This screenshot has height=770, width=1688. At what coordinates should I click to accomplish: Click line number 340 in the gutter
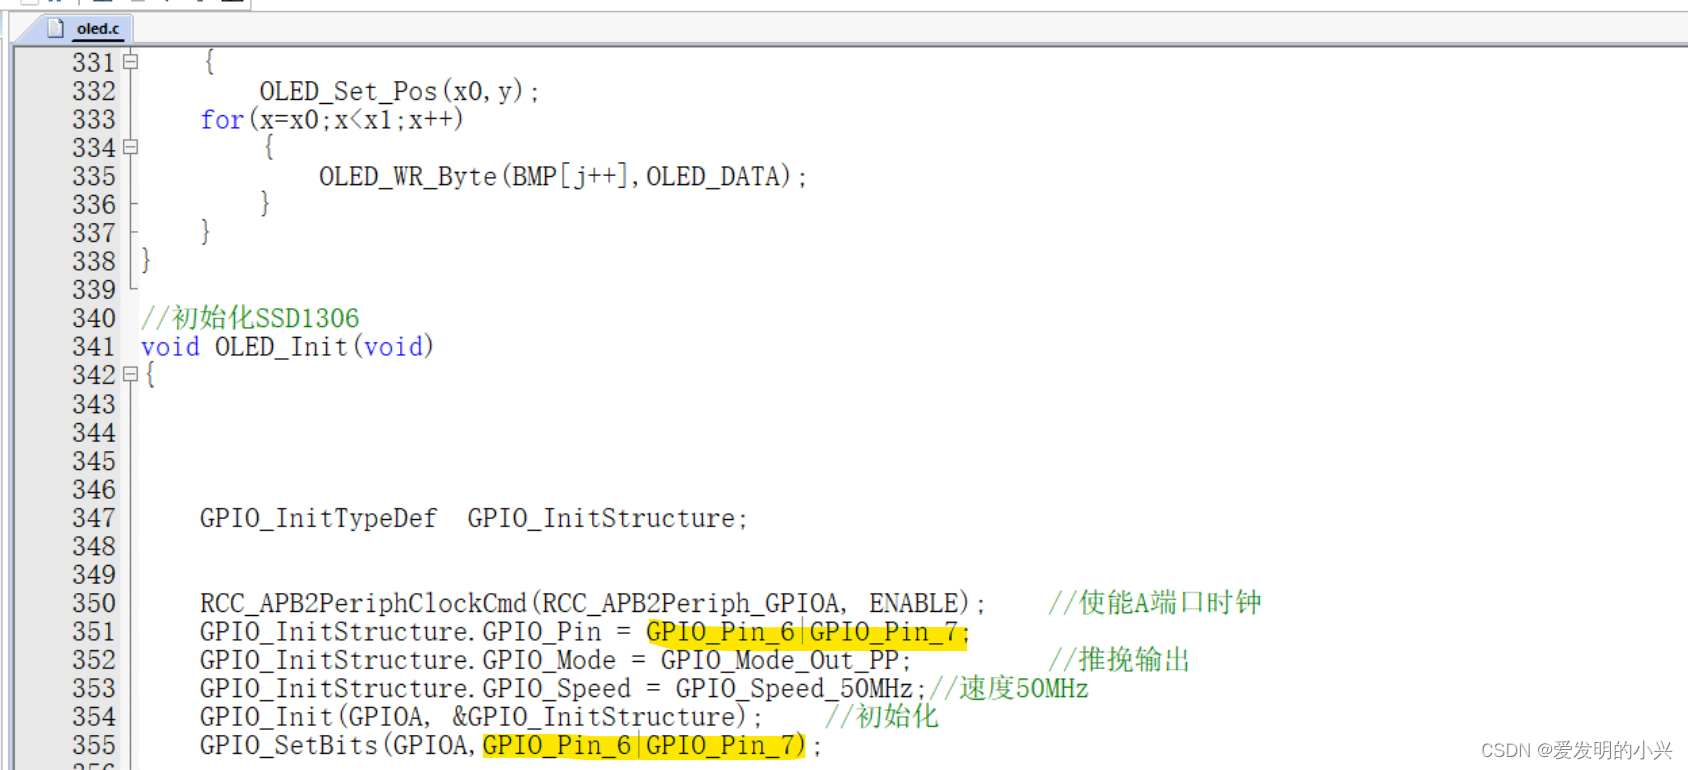coord(94,318)
